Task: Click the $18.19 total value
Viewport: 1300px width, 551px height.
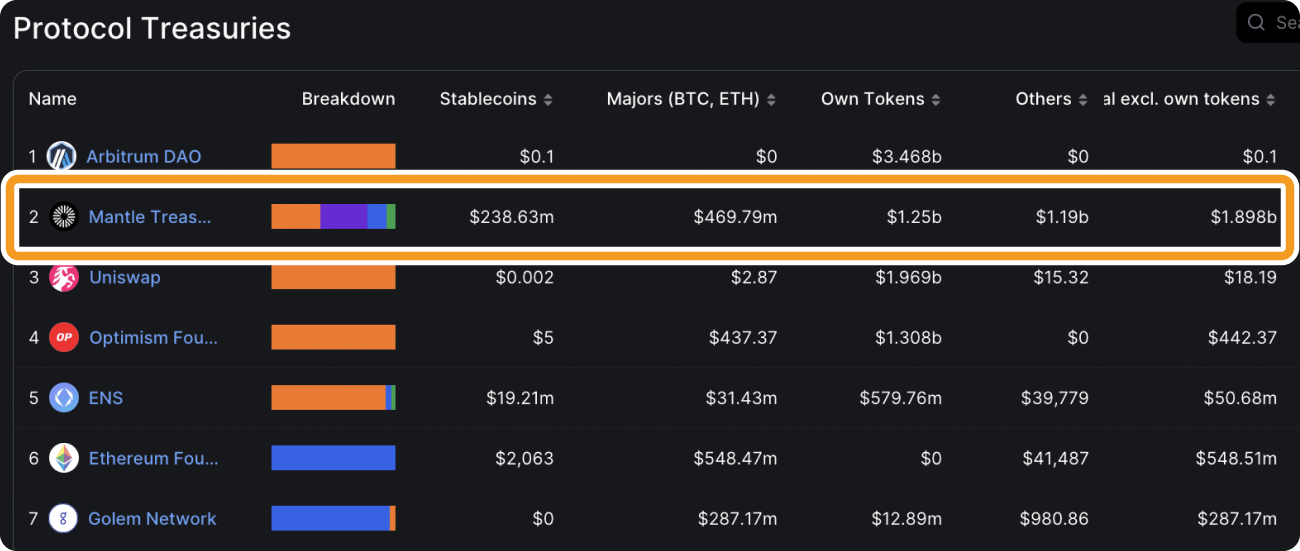Action: (1250, 277)
